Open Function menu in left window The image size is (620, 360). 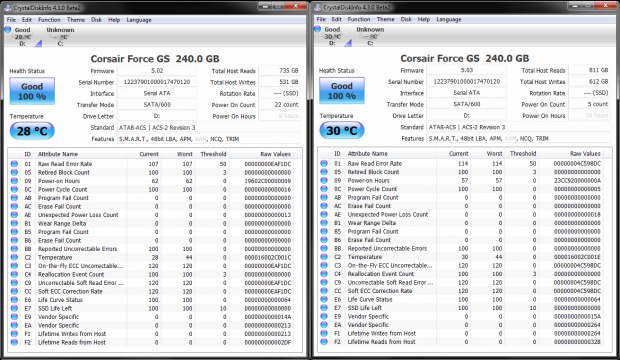(x=49, y=20)
